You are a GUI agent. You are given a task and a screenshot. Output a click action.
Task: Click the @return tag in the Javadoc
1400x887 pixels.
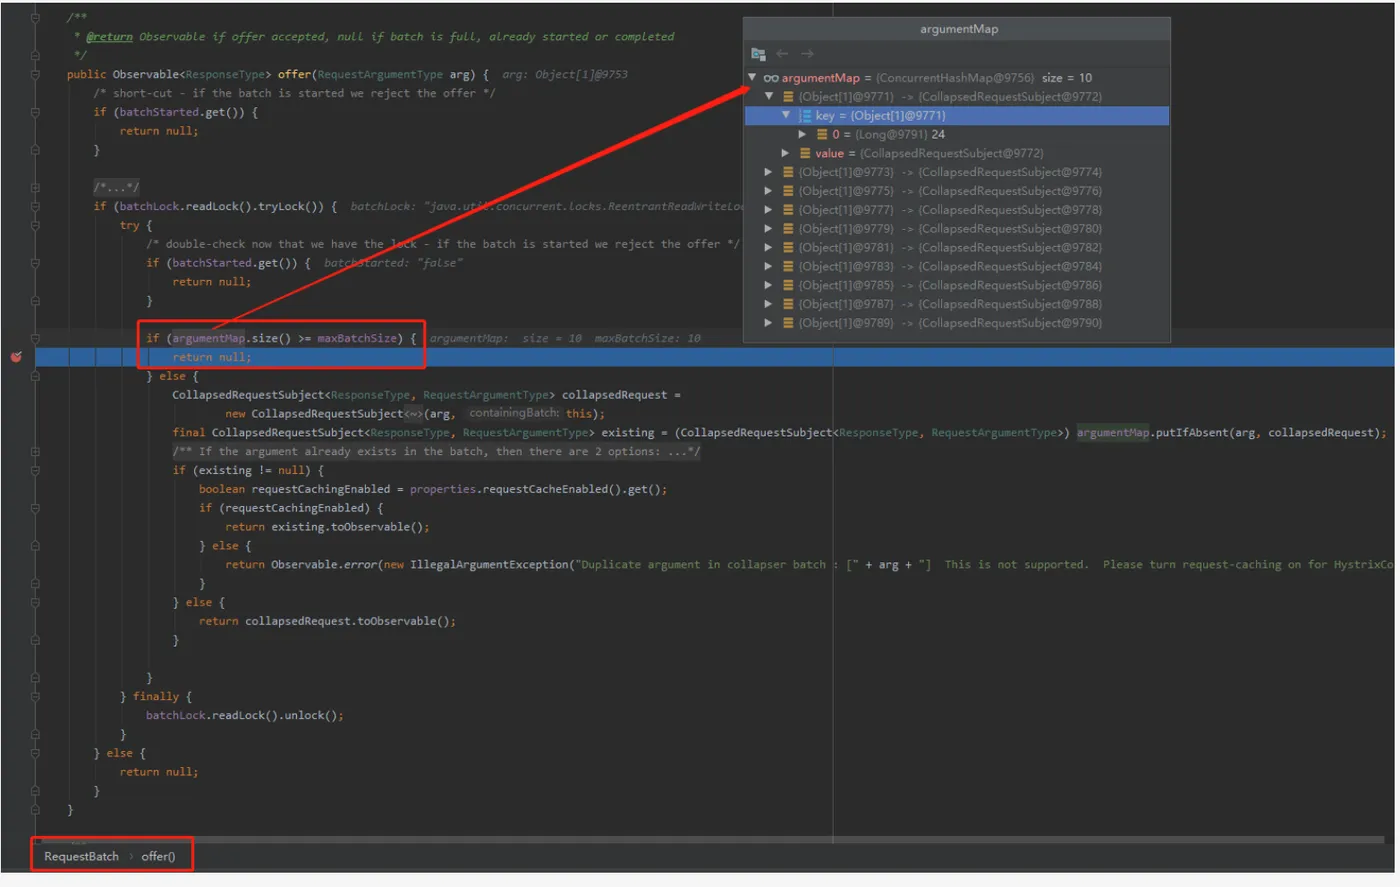109,37
